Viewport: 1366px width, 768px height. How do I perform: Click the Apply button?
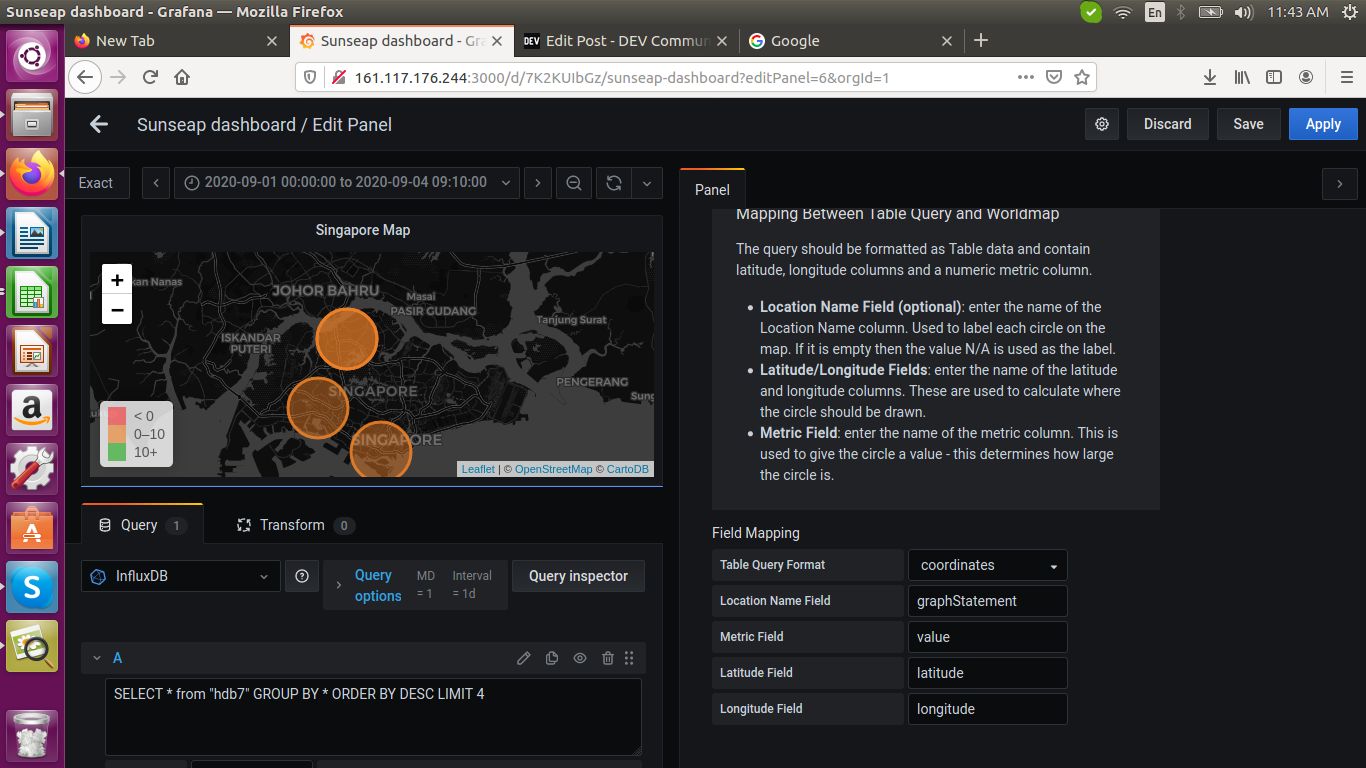(1322, 124)
